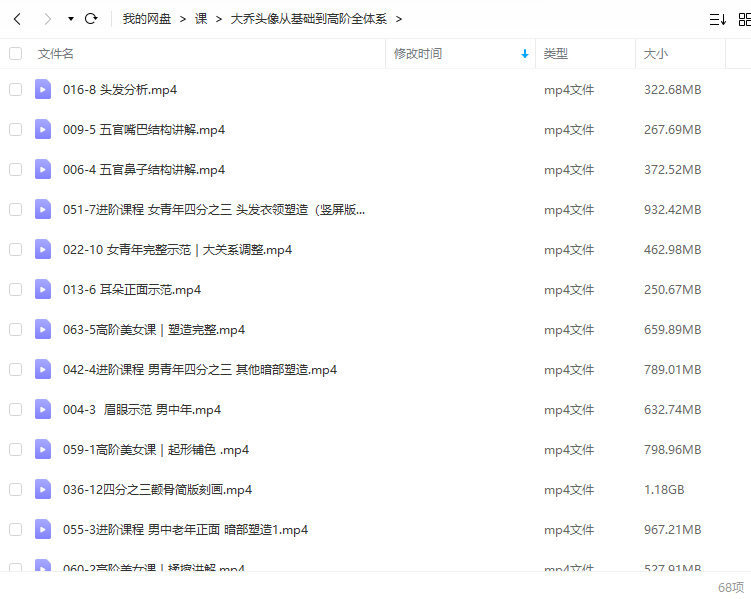Expand the navigation history dropdown arrow
This screenshot has width=751, height=599.
(70, 19)
